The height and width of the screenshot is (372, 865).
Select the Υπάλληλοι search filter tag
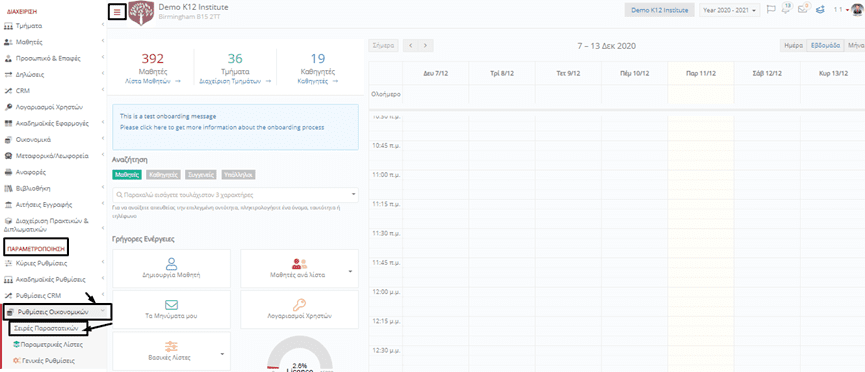point(238,174)
